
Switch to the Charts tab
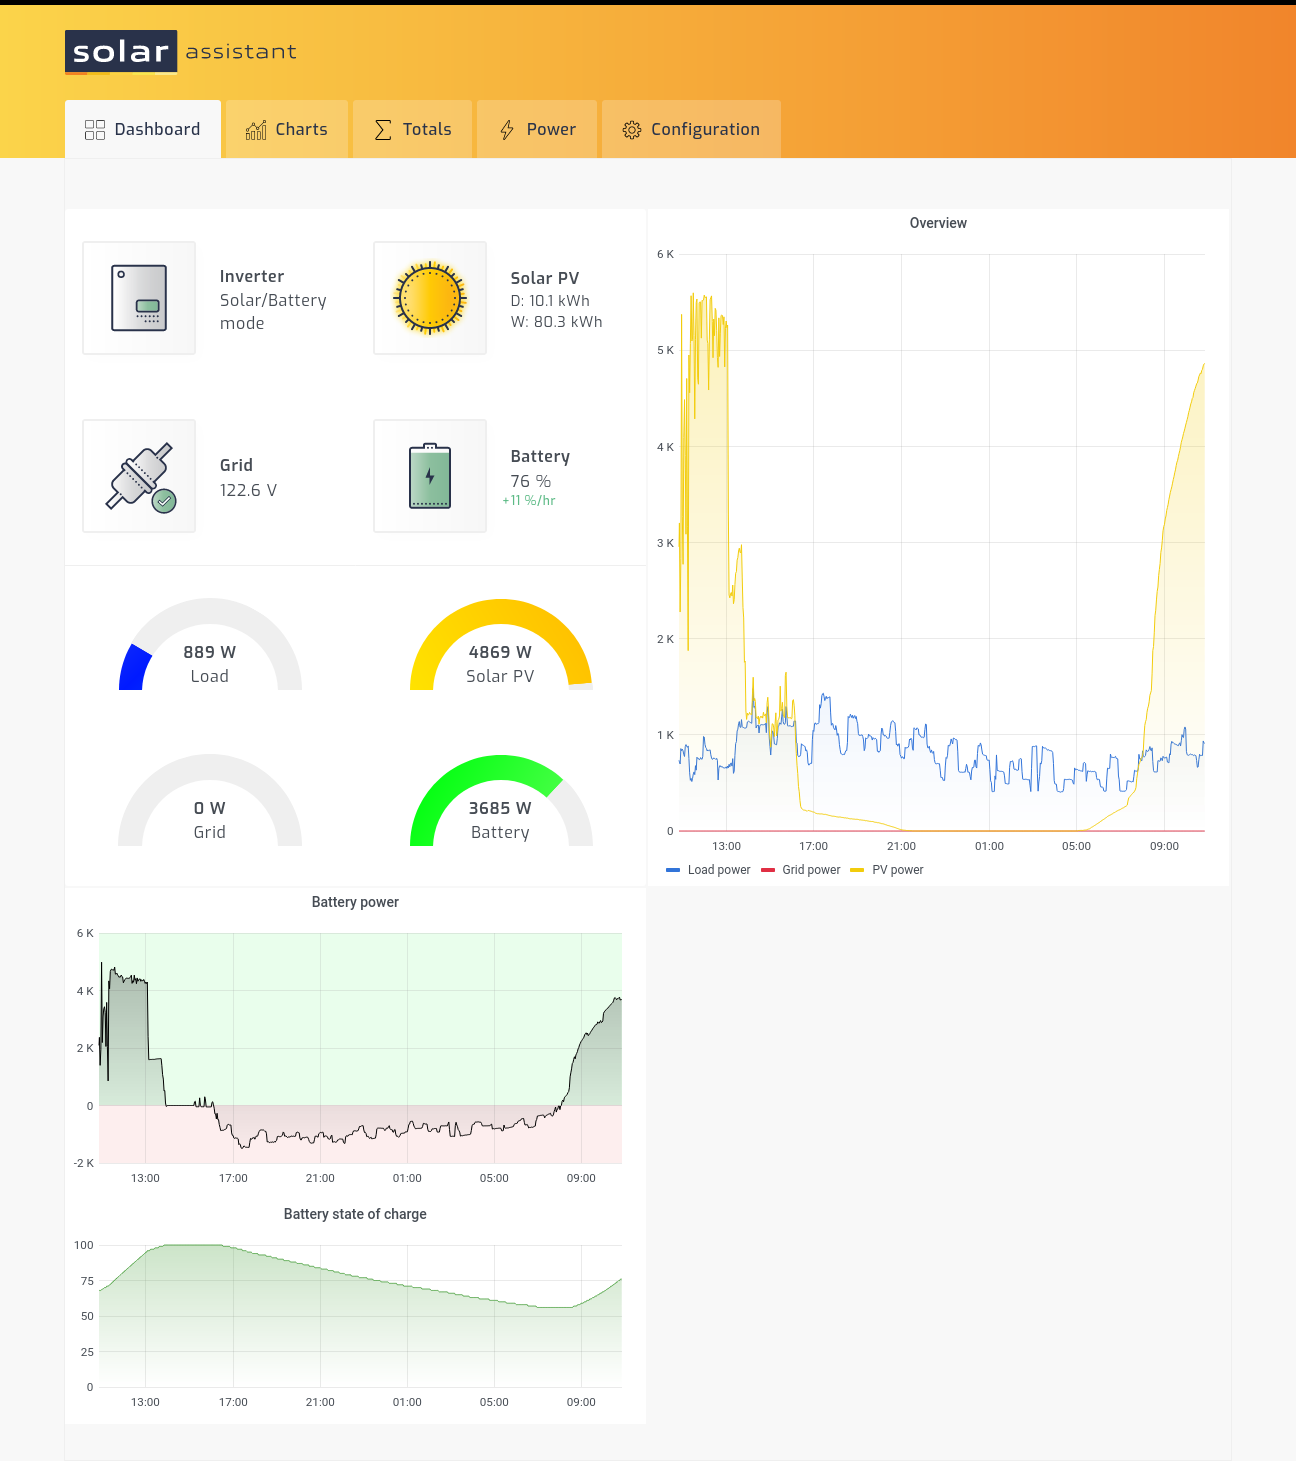[287, 129]
